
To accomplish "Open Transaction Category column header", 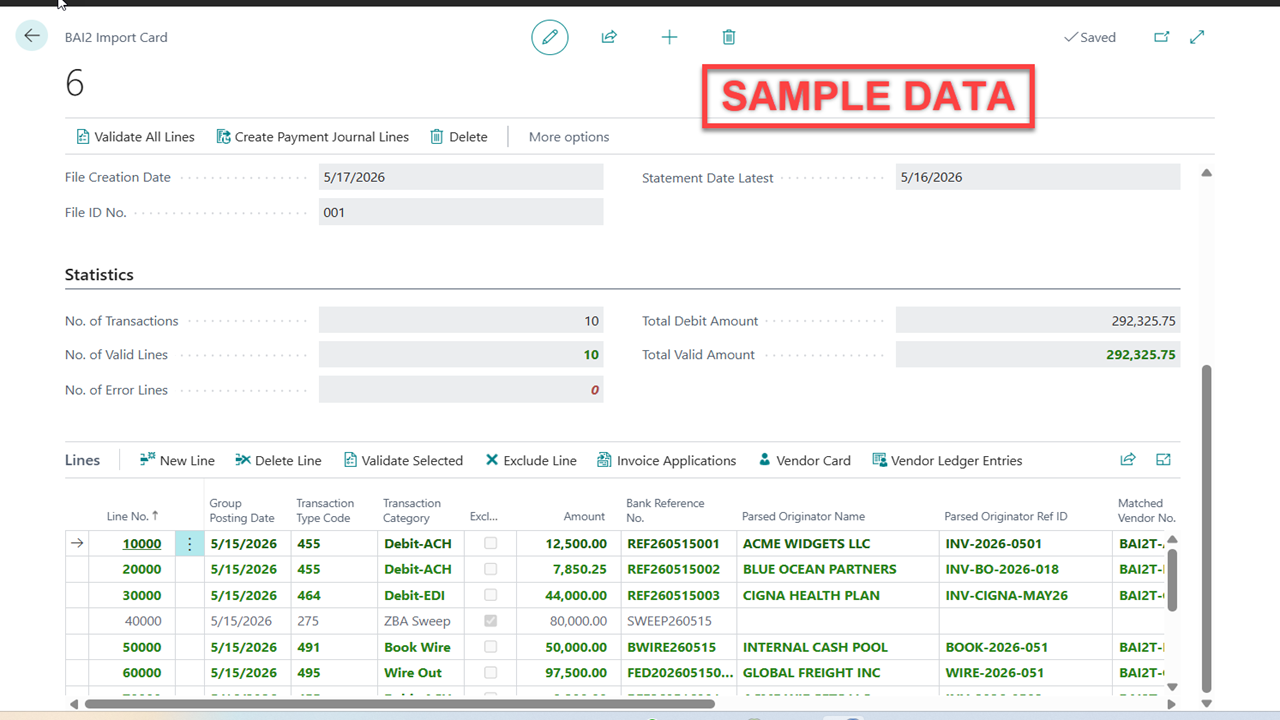I will 412,511.
